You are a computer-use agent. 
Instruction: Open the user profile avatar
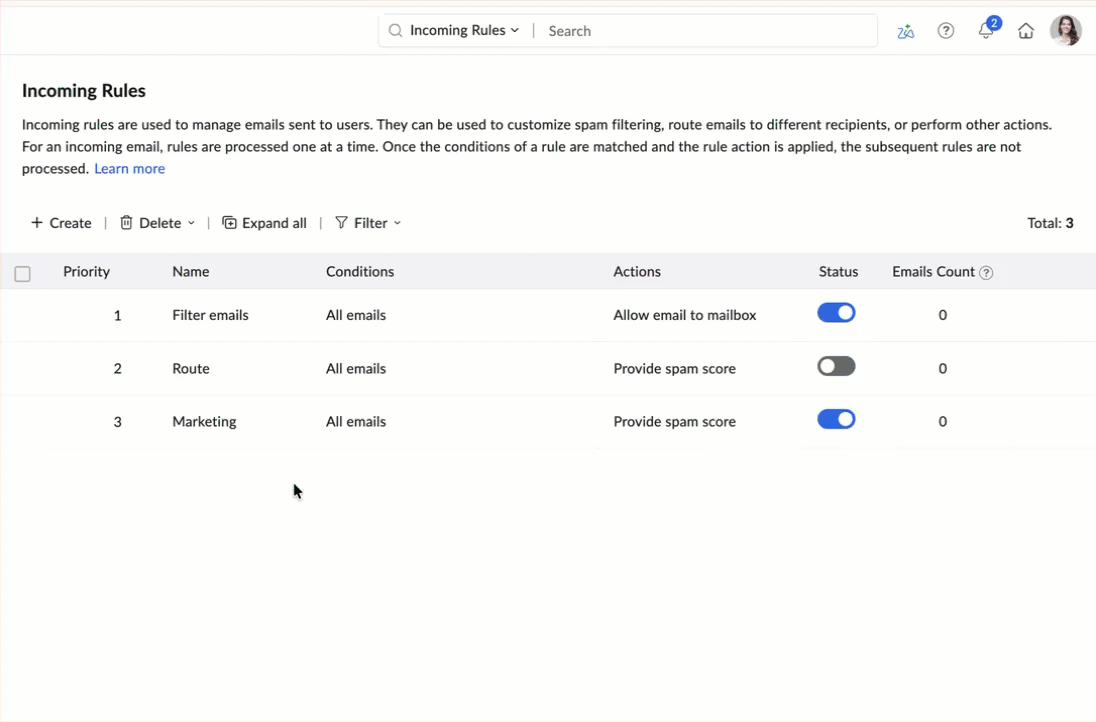[1065, 31]
